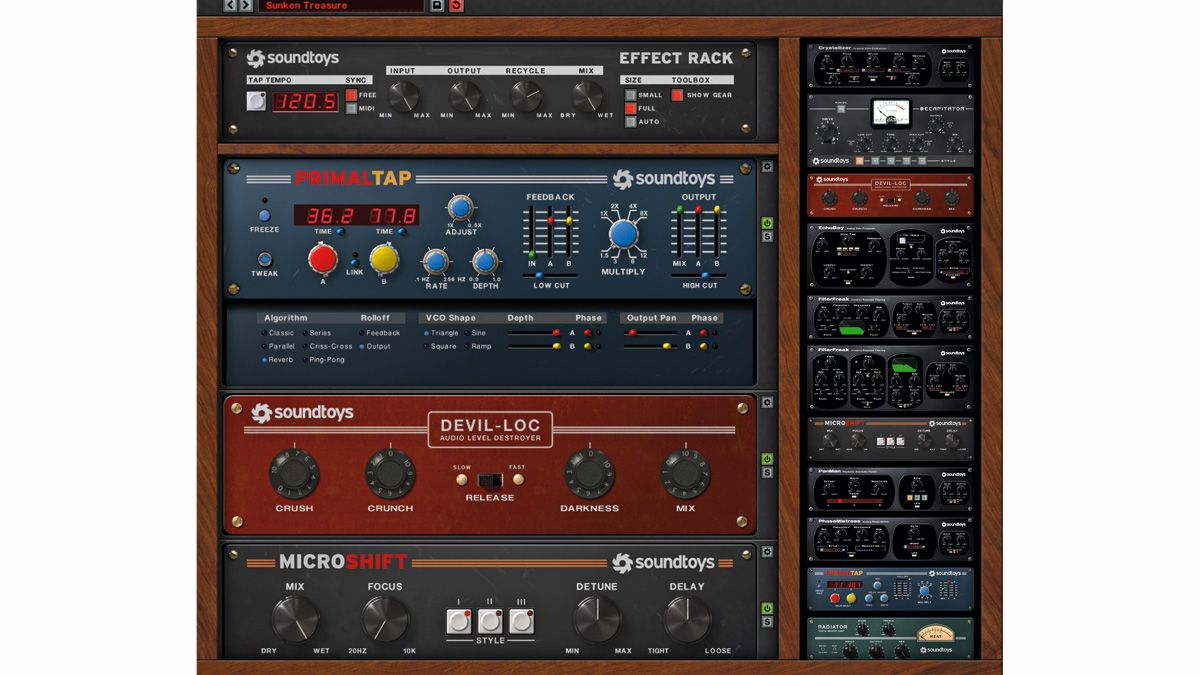This screenshot has width=1200, height=675.
Task: Set rack size to AUTO
Action: [x=631, y=121]
